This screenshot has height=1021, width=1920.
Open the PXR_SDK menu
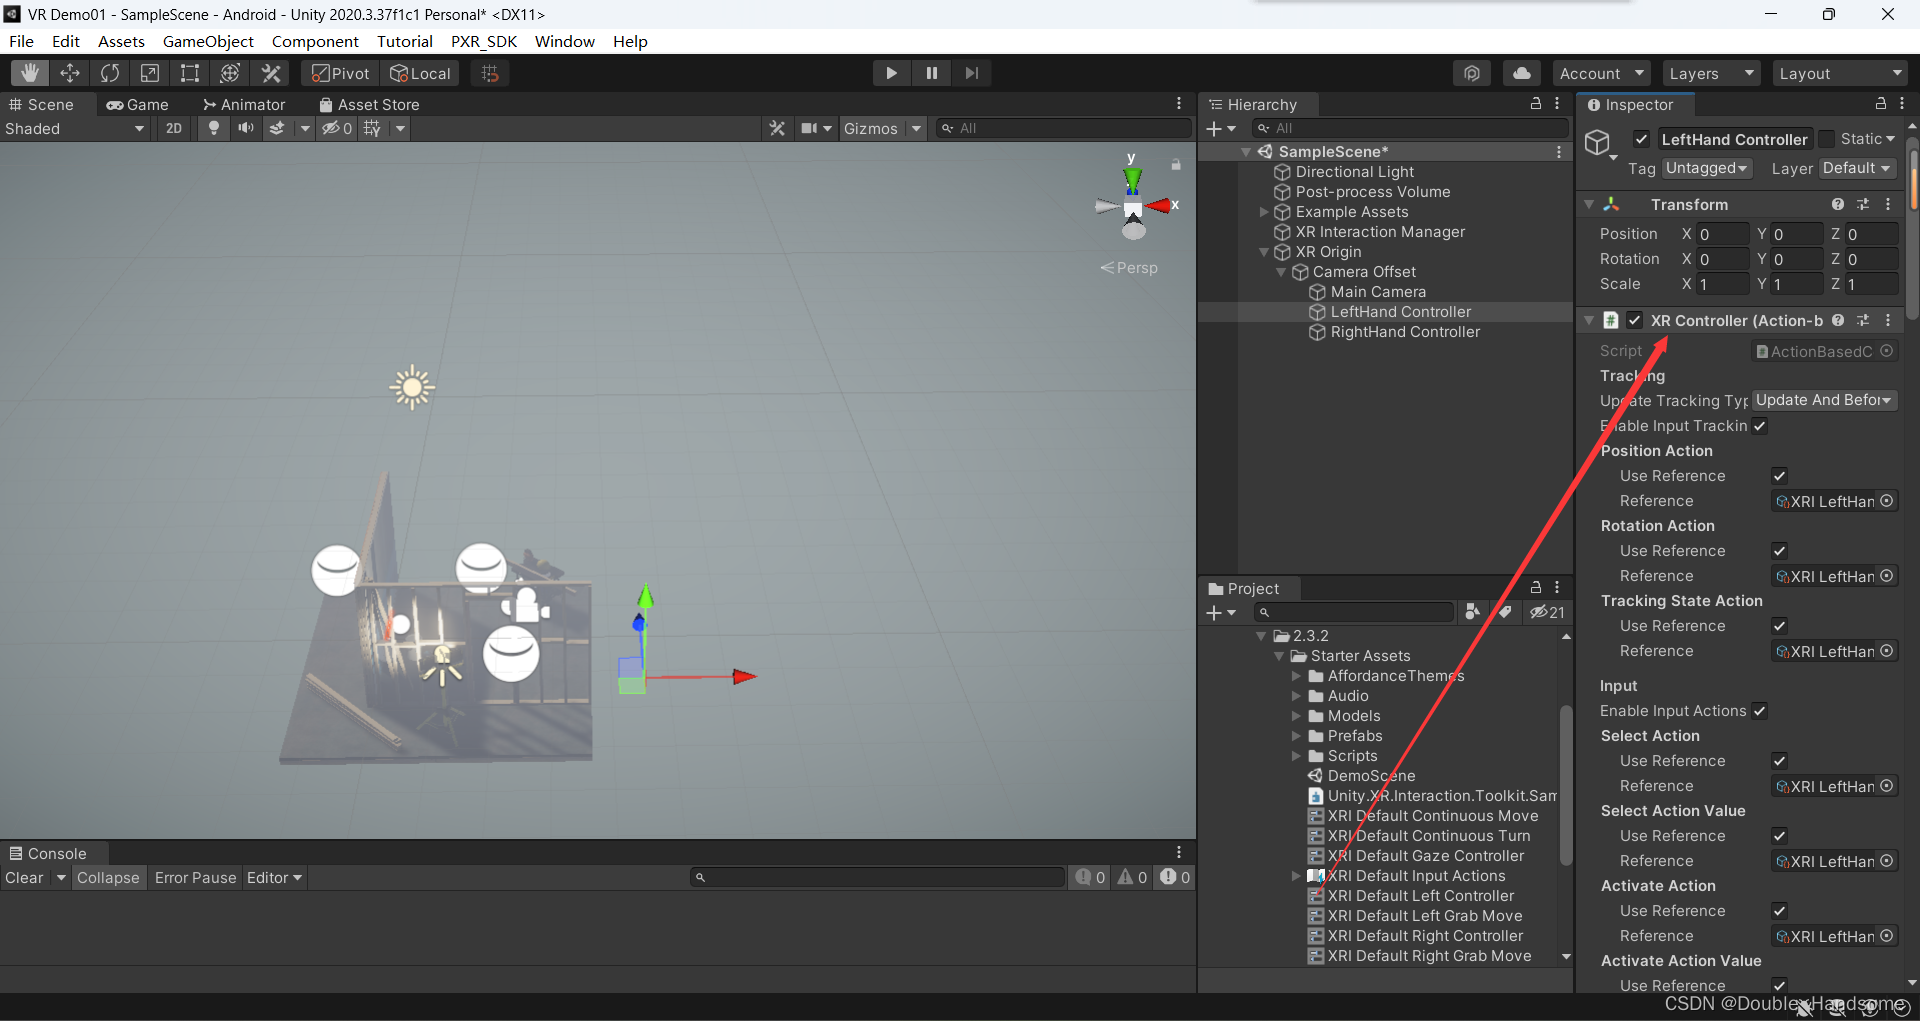483,41
